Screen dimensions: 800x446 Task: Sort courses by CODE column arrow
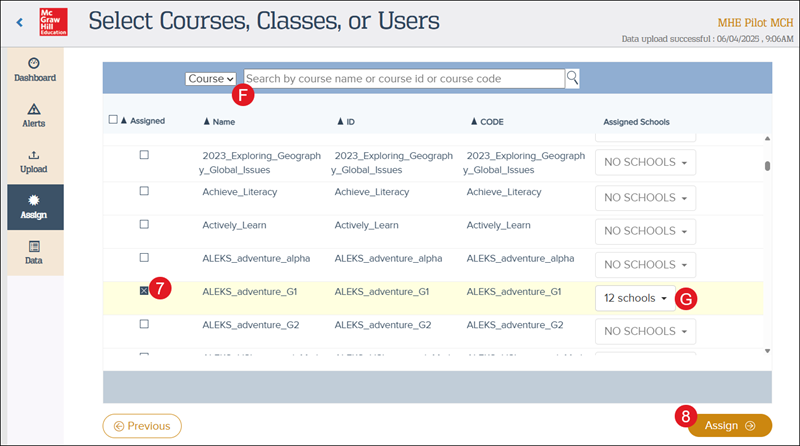coord(472,121)
